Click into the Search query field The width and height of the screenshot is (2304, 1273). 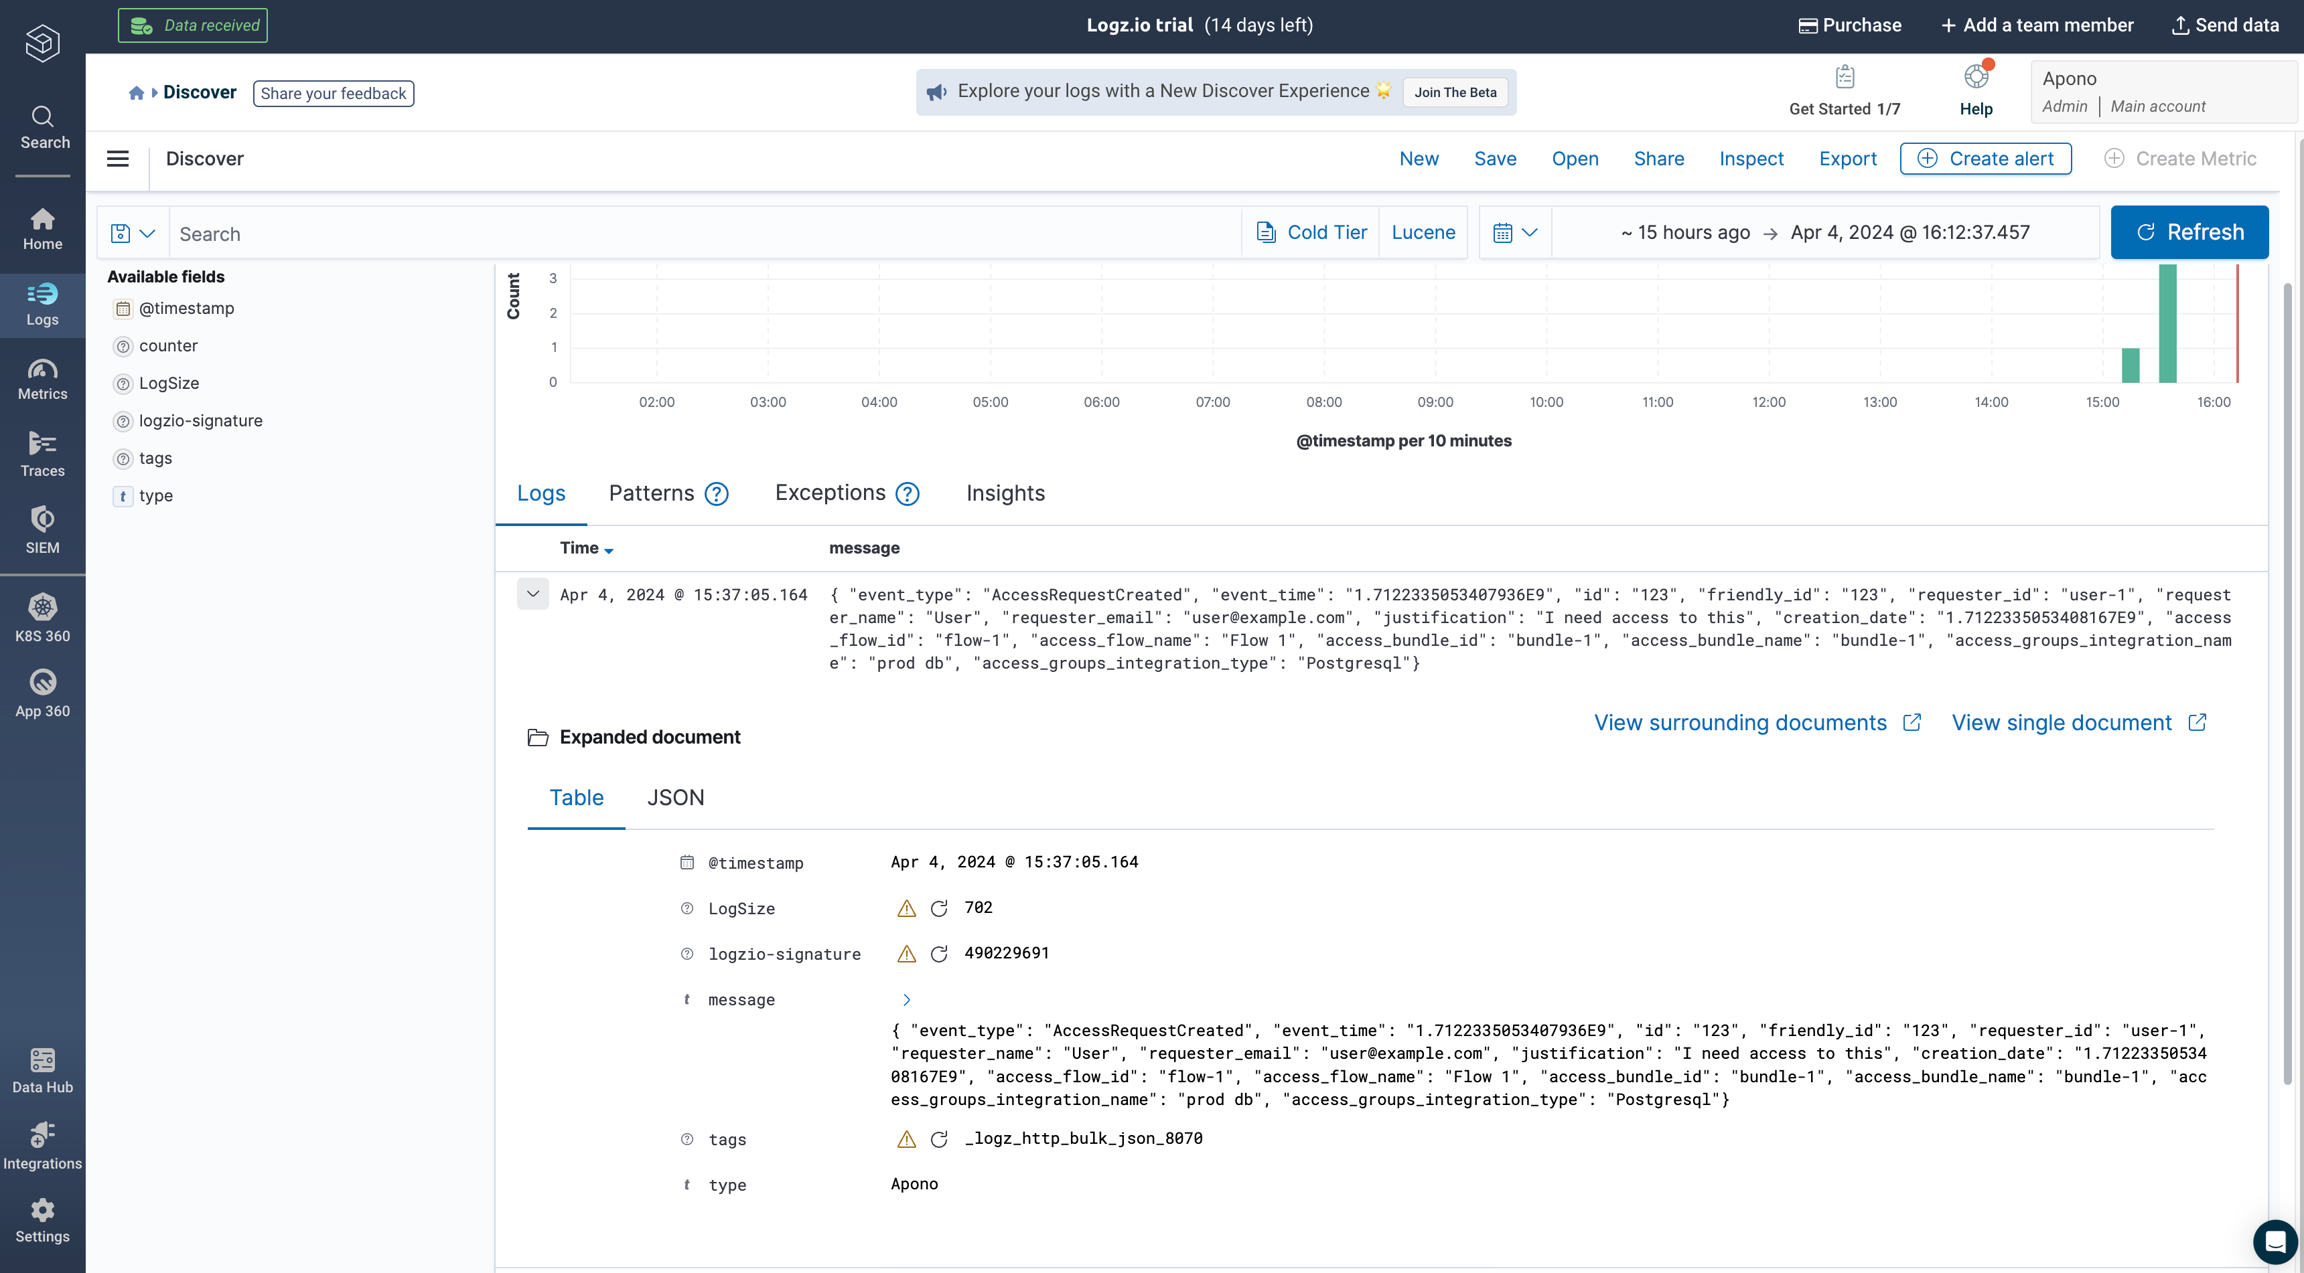[x=700, y=233]
